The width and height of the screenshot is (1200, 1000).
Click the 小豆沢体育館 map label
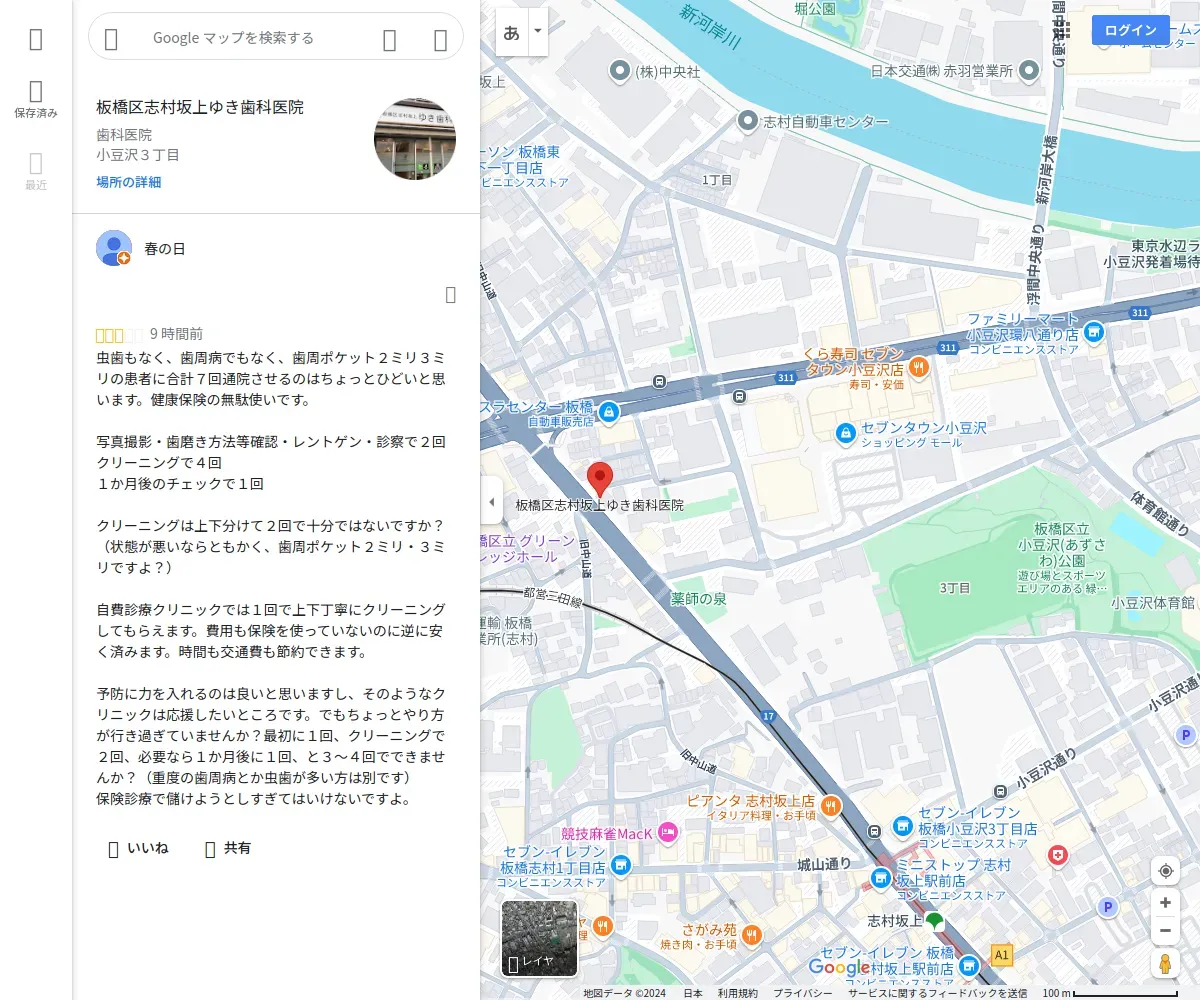point(1153,602)
